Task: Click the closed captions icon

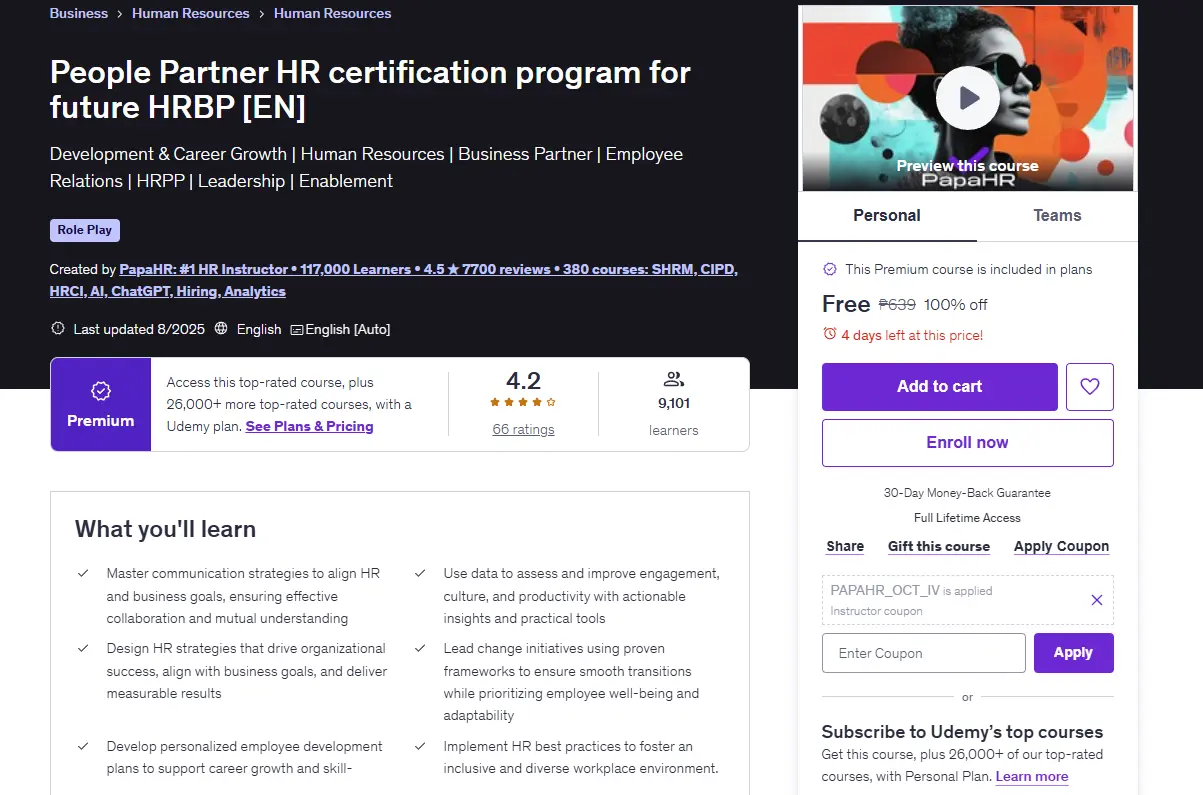Action: pos(296,329)
